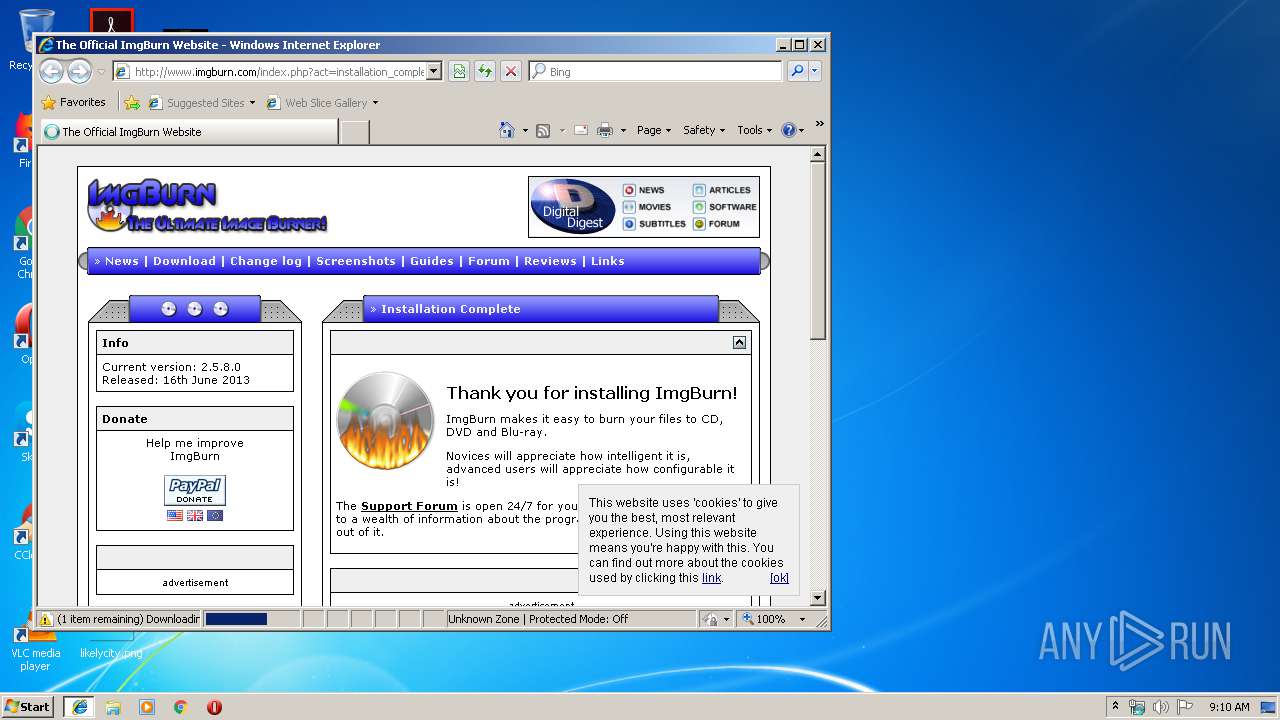Open the News nav link in ImgBurn menu
Screen dimensions: 1280x720
[x=122, y=261]
